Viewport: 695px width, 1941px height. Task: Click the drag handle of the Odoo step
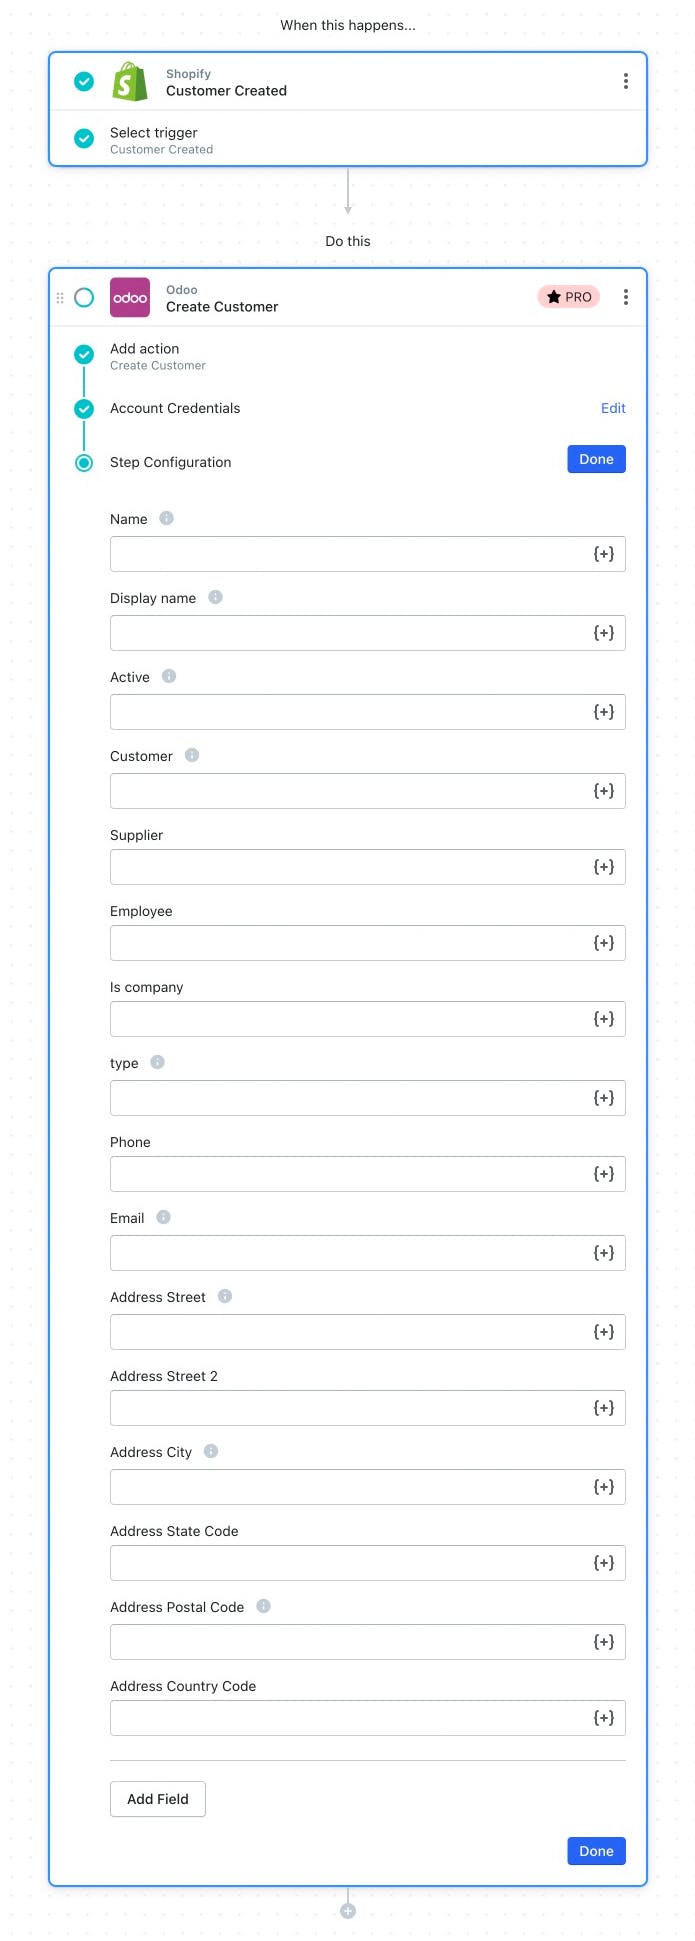(x=60, y=297)
